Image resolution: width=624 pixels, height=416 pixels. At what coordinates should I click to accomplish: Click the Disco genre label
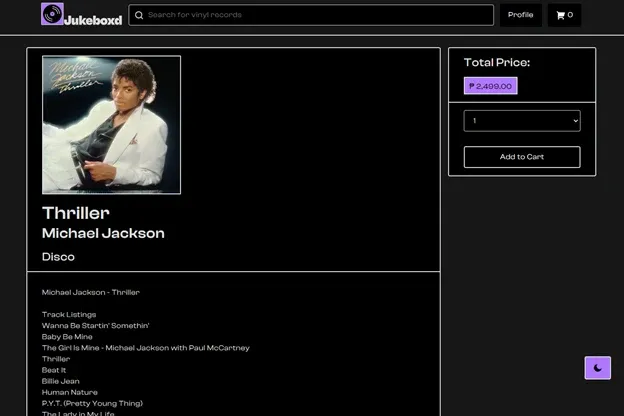coord(58,257)
